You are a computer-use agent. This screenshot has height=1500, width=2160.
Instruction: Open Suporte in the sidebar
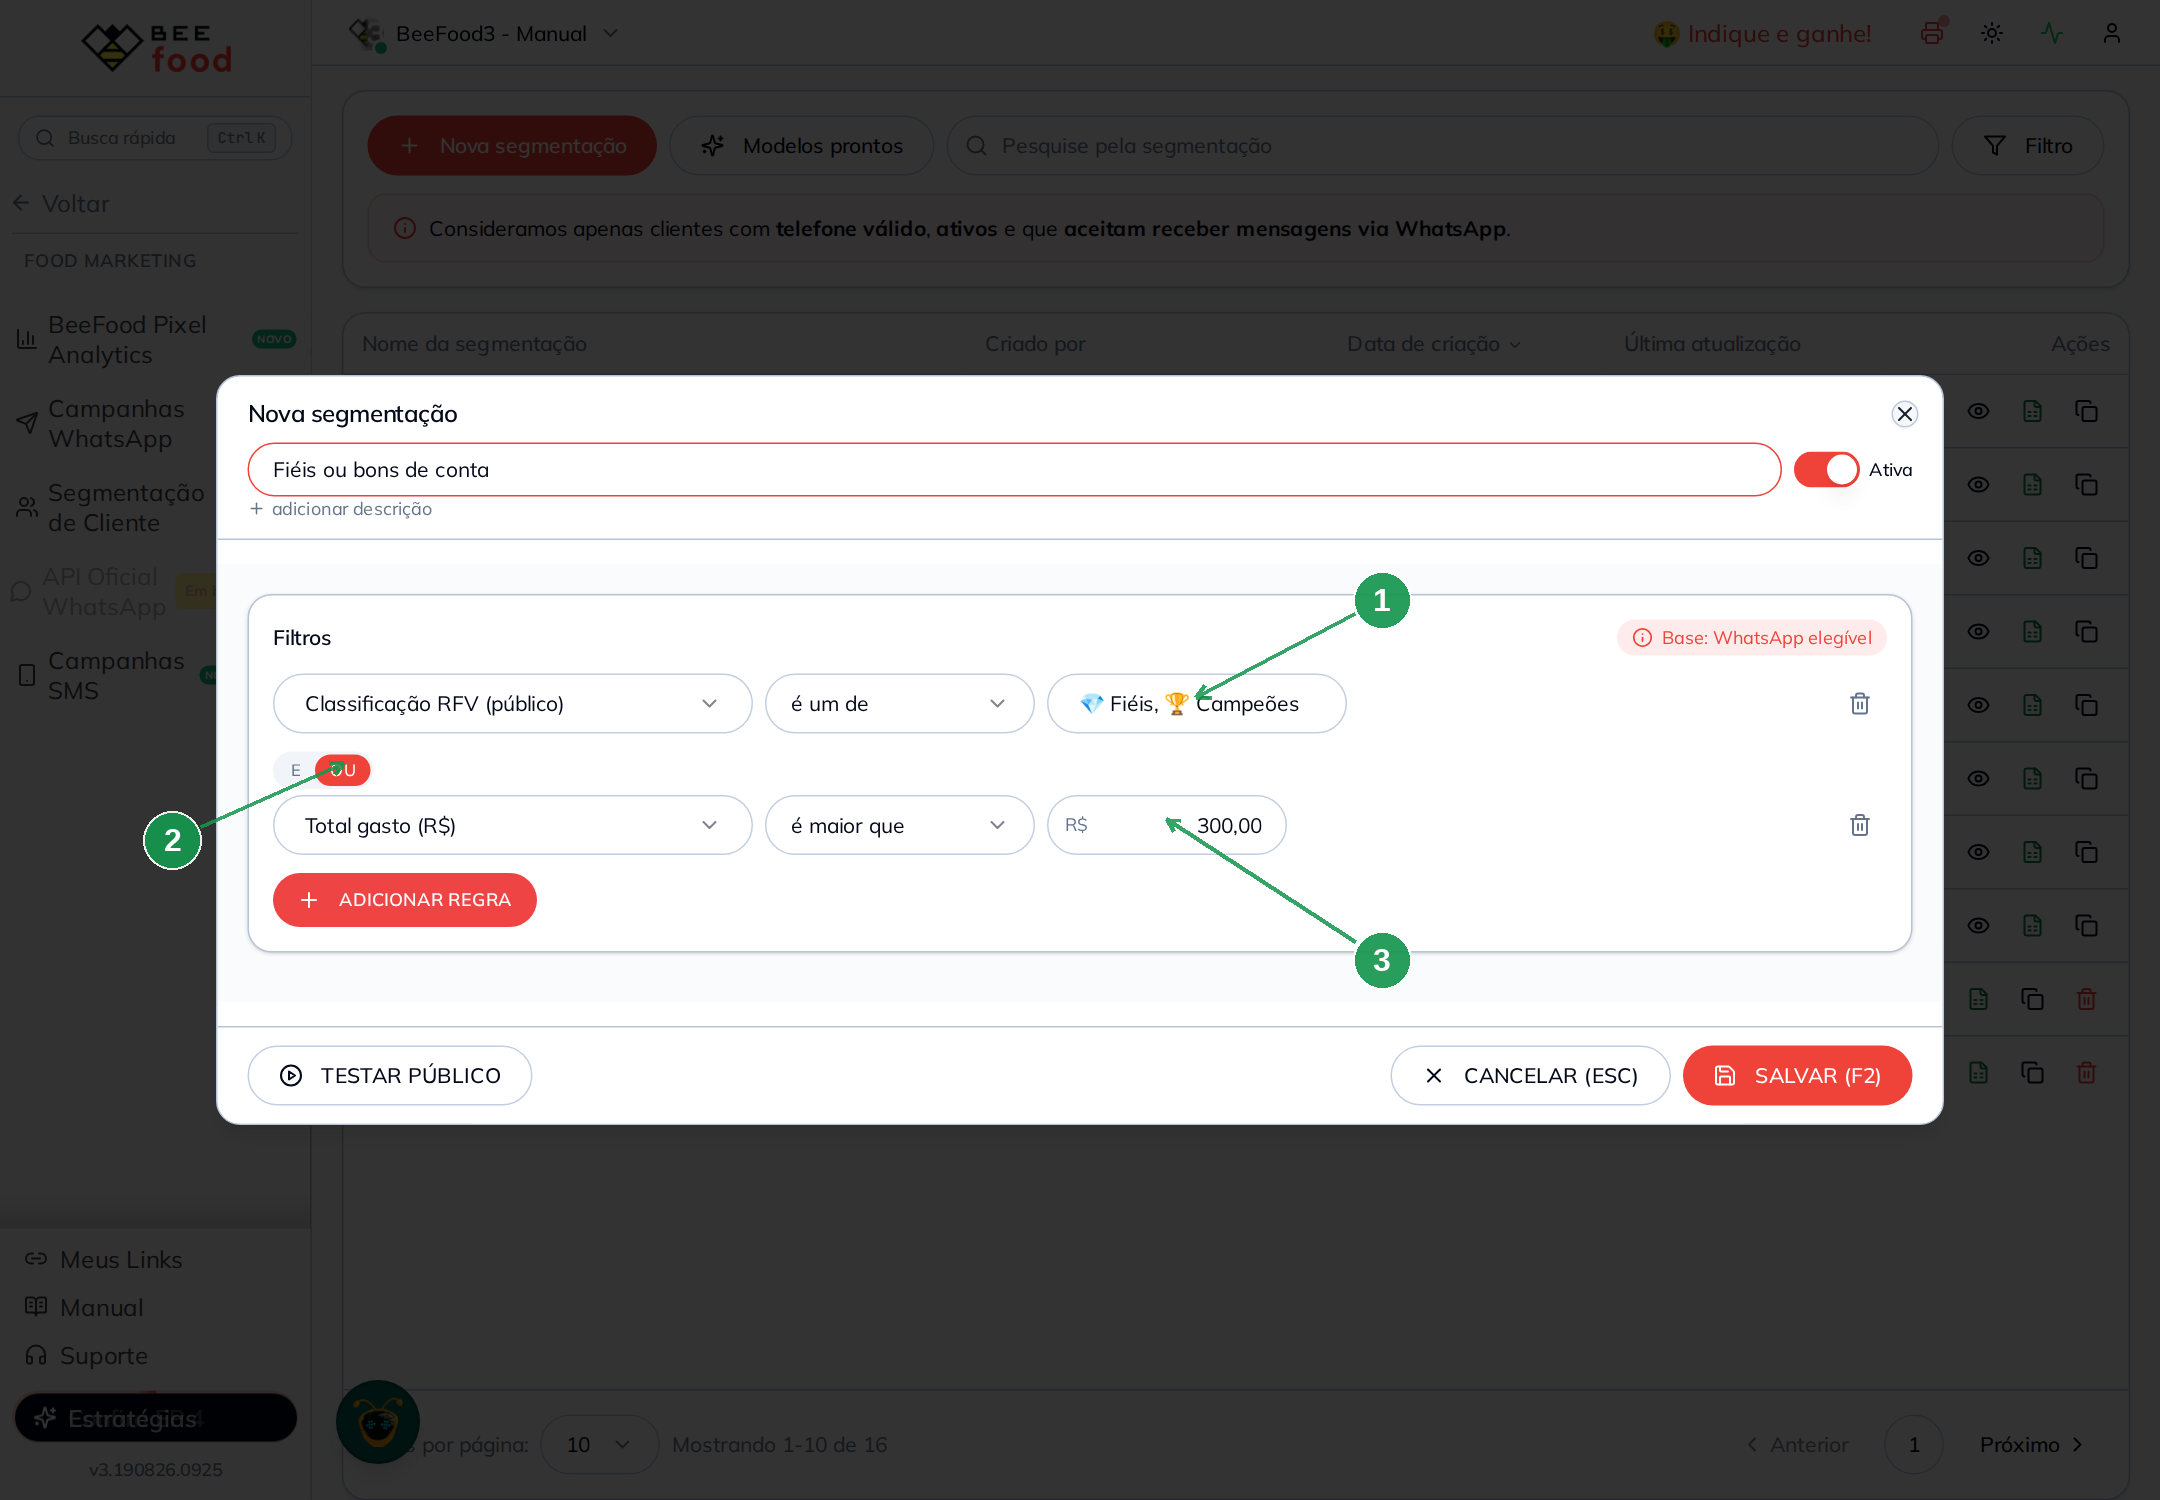87,1356
